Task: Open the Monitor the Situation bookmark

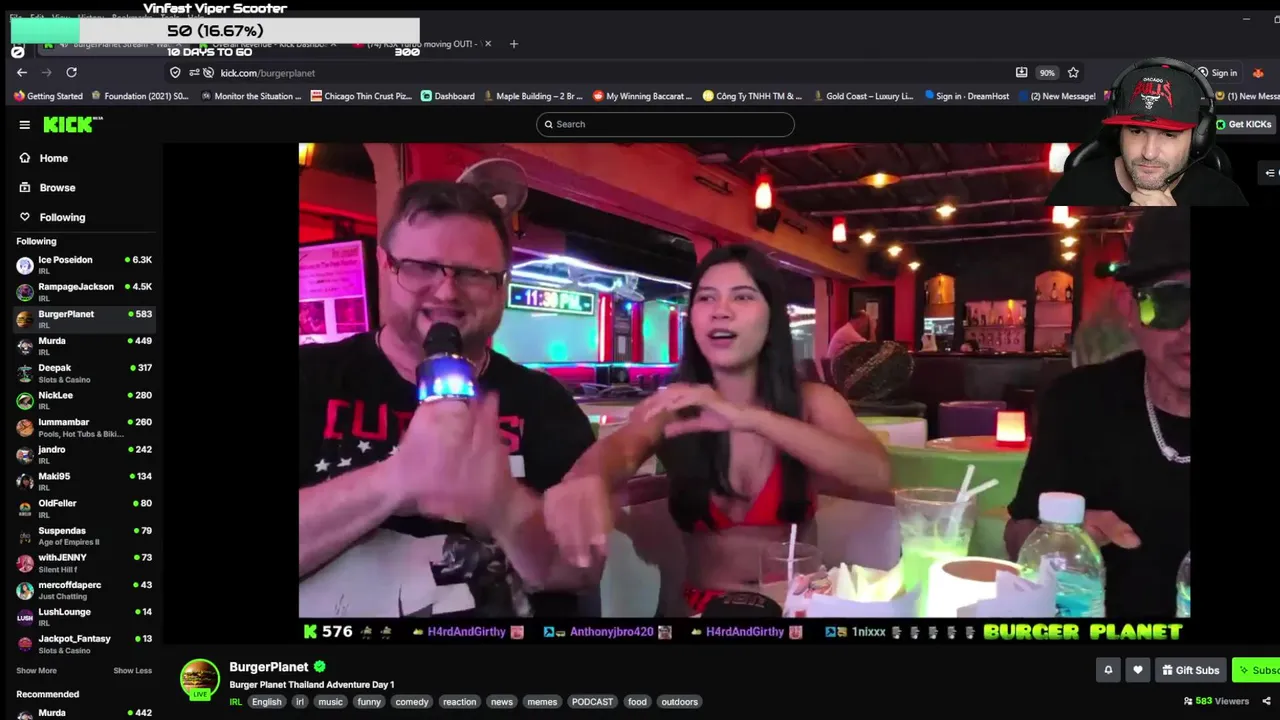Action: [x=250, y=96]
